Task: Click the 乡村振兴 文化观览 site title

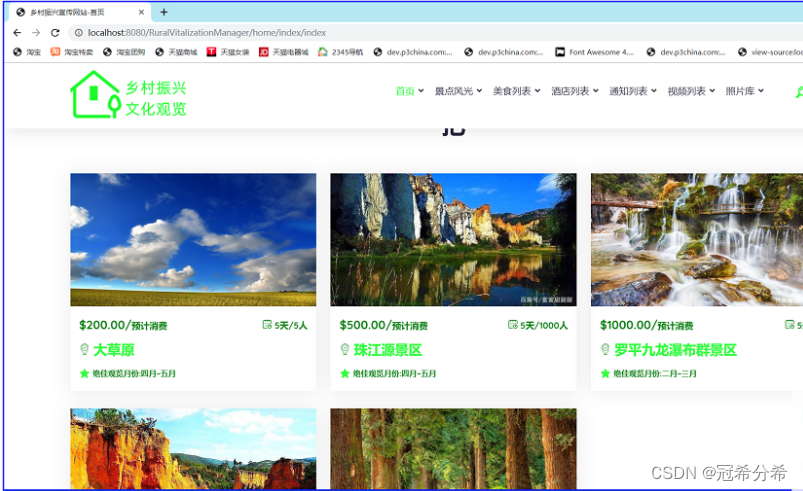Action: coord(156,98)
